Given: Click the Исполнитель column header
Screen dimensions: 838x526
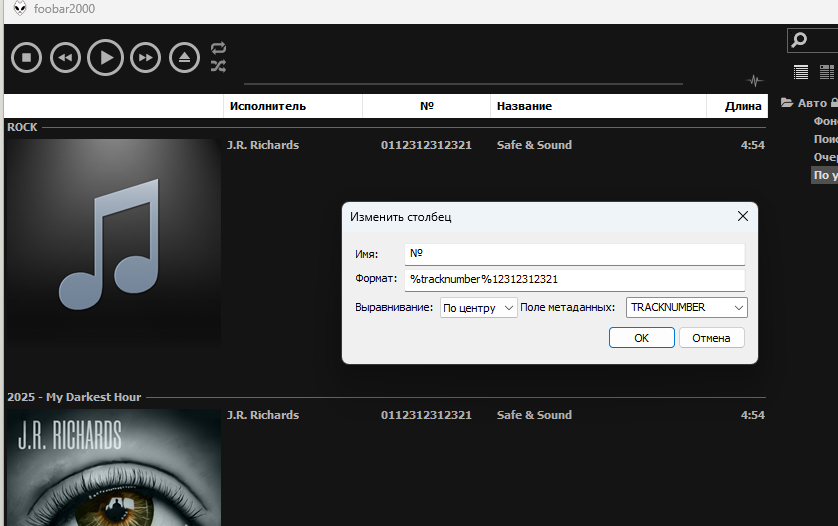Looking at the screenshot, I should point(291,106).
